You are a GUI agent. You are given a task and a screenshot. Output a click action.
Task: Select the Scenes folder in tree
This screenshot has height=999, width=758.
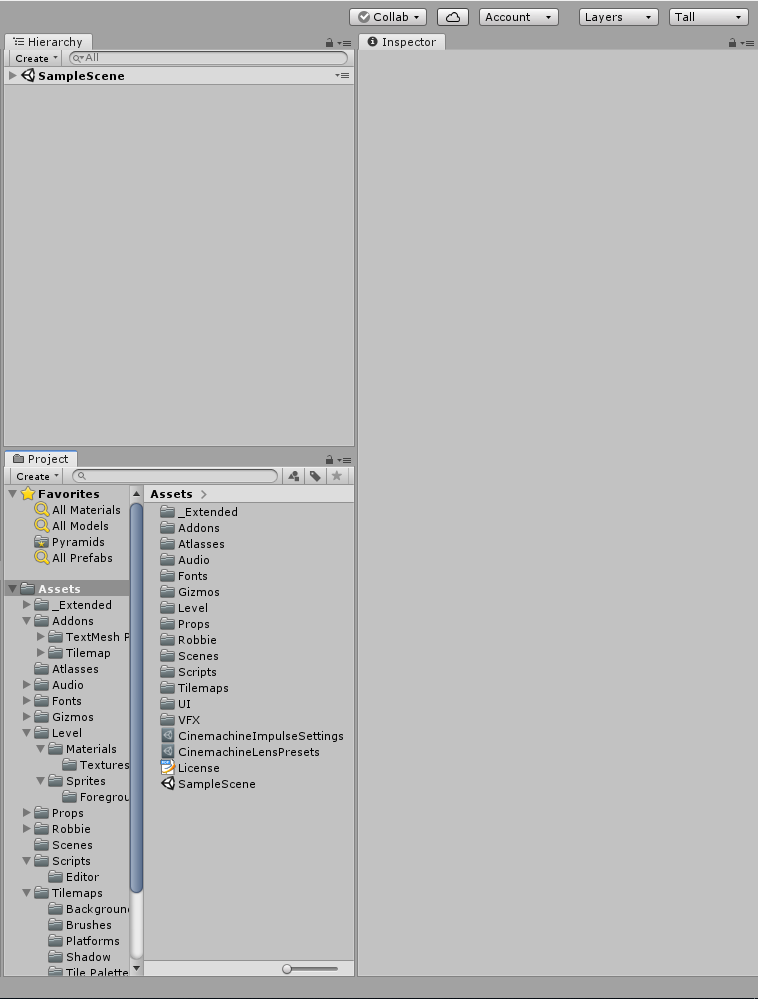click(x=64, y=845)
